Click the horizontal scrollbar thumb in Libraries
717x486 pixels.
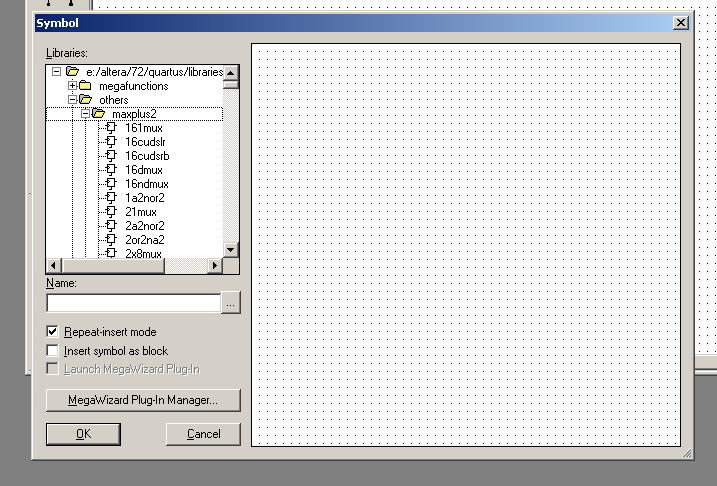tap(113, 265)
